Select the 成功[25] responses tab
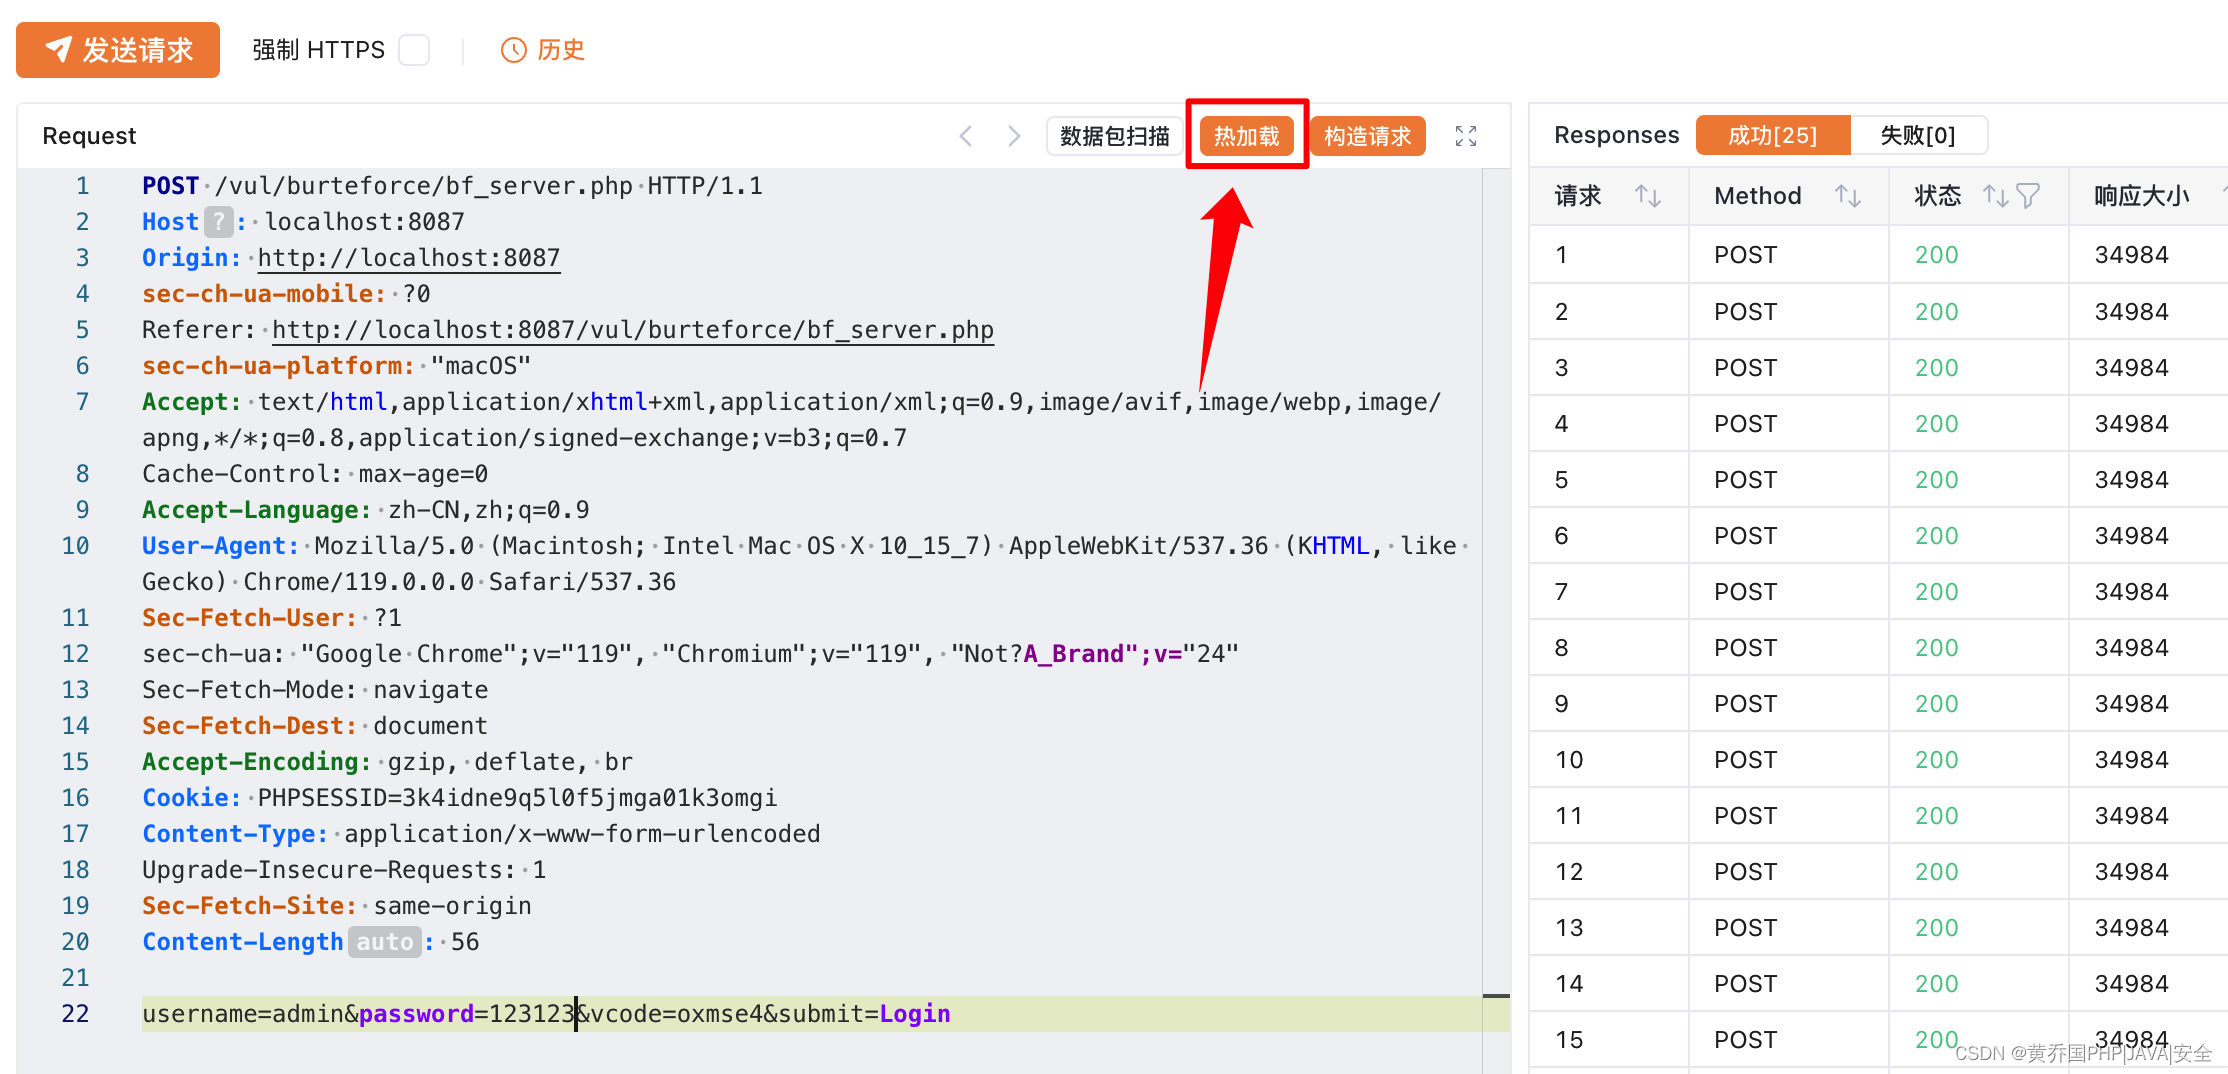The image size is (2228, 1074). (x=1773, y=135)
